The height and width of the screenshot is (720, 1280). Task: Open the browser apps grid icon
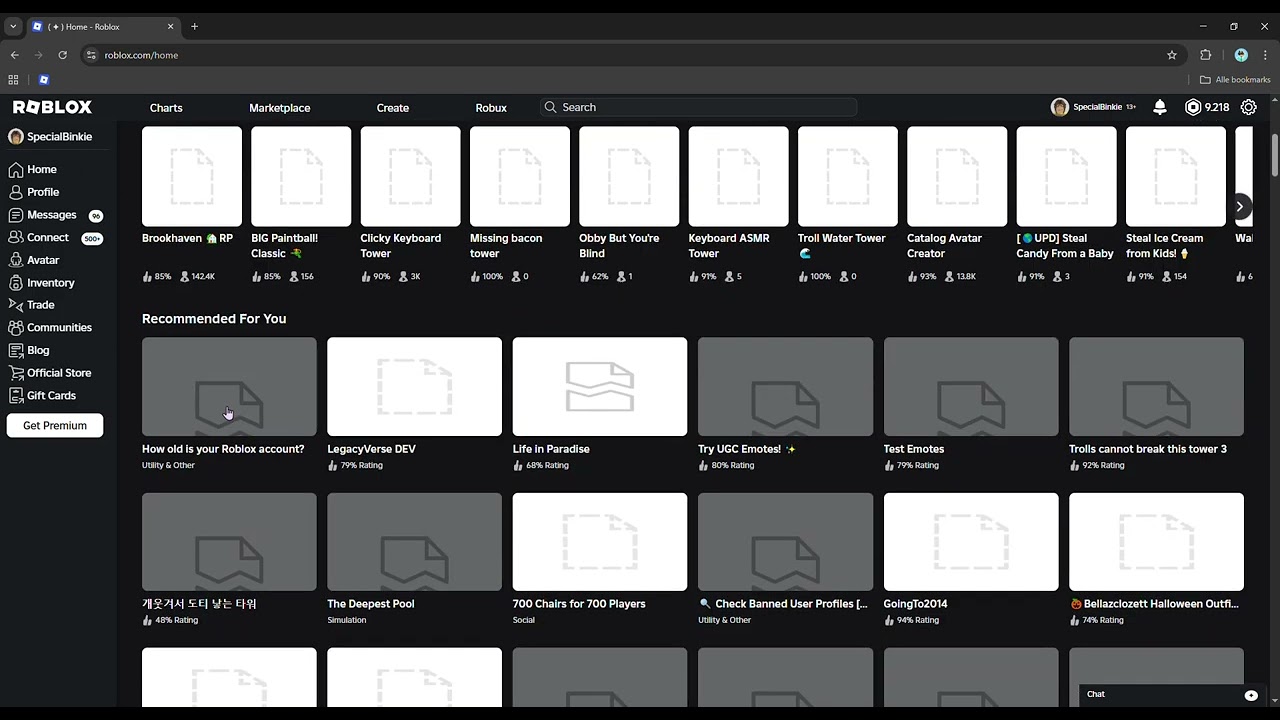pos(13,80)
